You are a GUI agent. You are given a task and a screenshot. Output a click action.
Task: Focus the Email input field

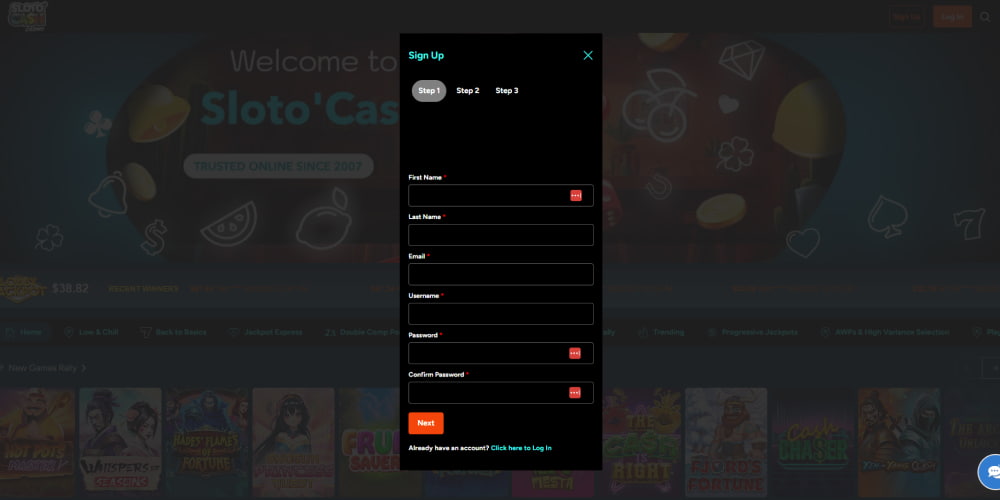[501, 274]
